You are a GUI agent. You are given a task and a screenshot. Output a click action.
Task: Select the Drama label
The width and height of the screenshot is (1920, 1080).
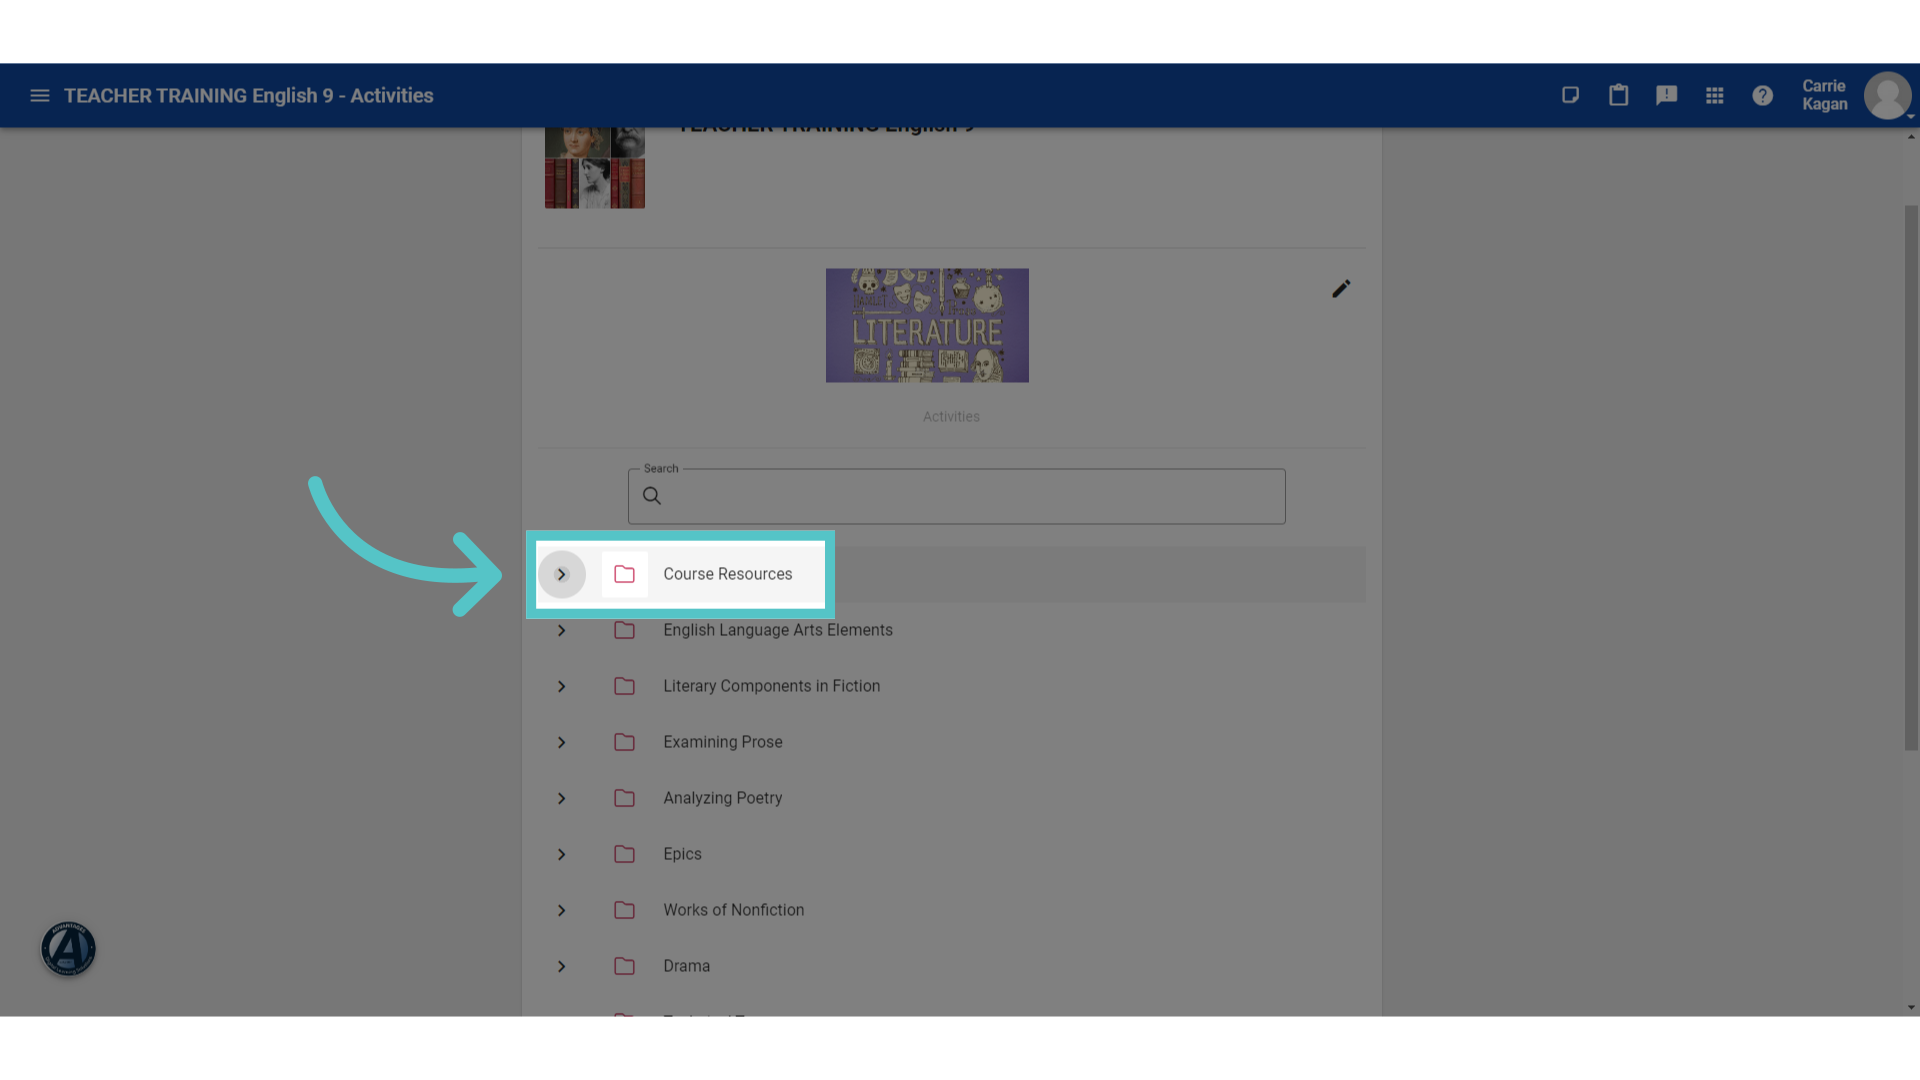tap(687, 966)
